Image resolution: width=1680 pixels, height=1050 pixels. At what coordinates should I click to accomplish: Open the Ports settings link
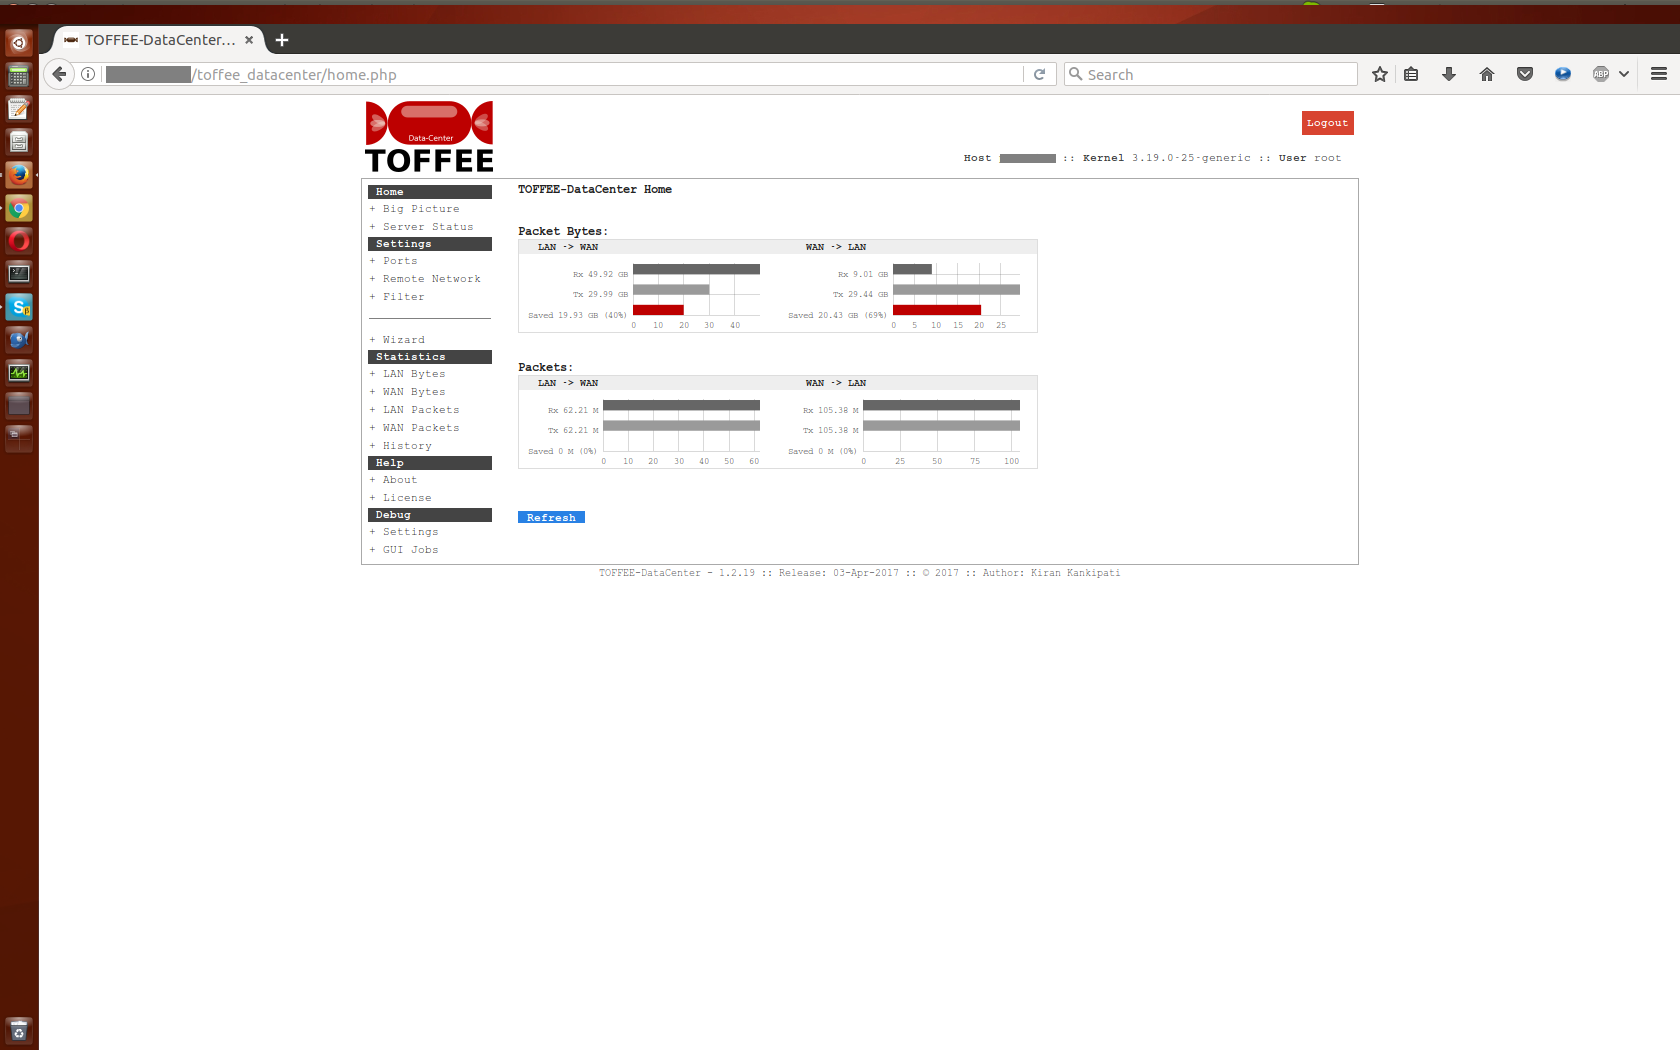click(400, 261)
